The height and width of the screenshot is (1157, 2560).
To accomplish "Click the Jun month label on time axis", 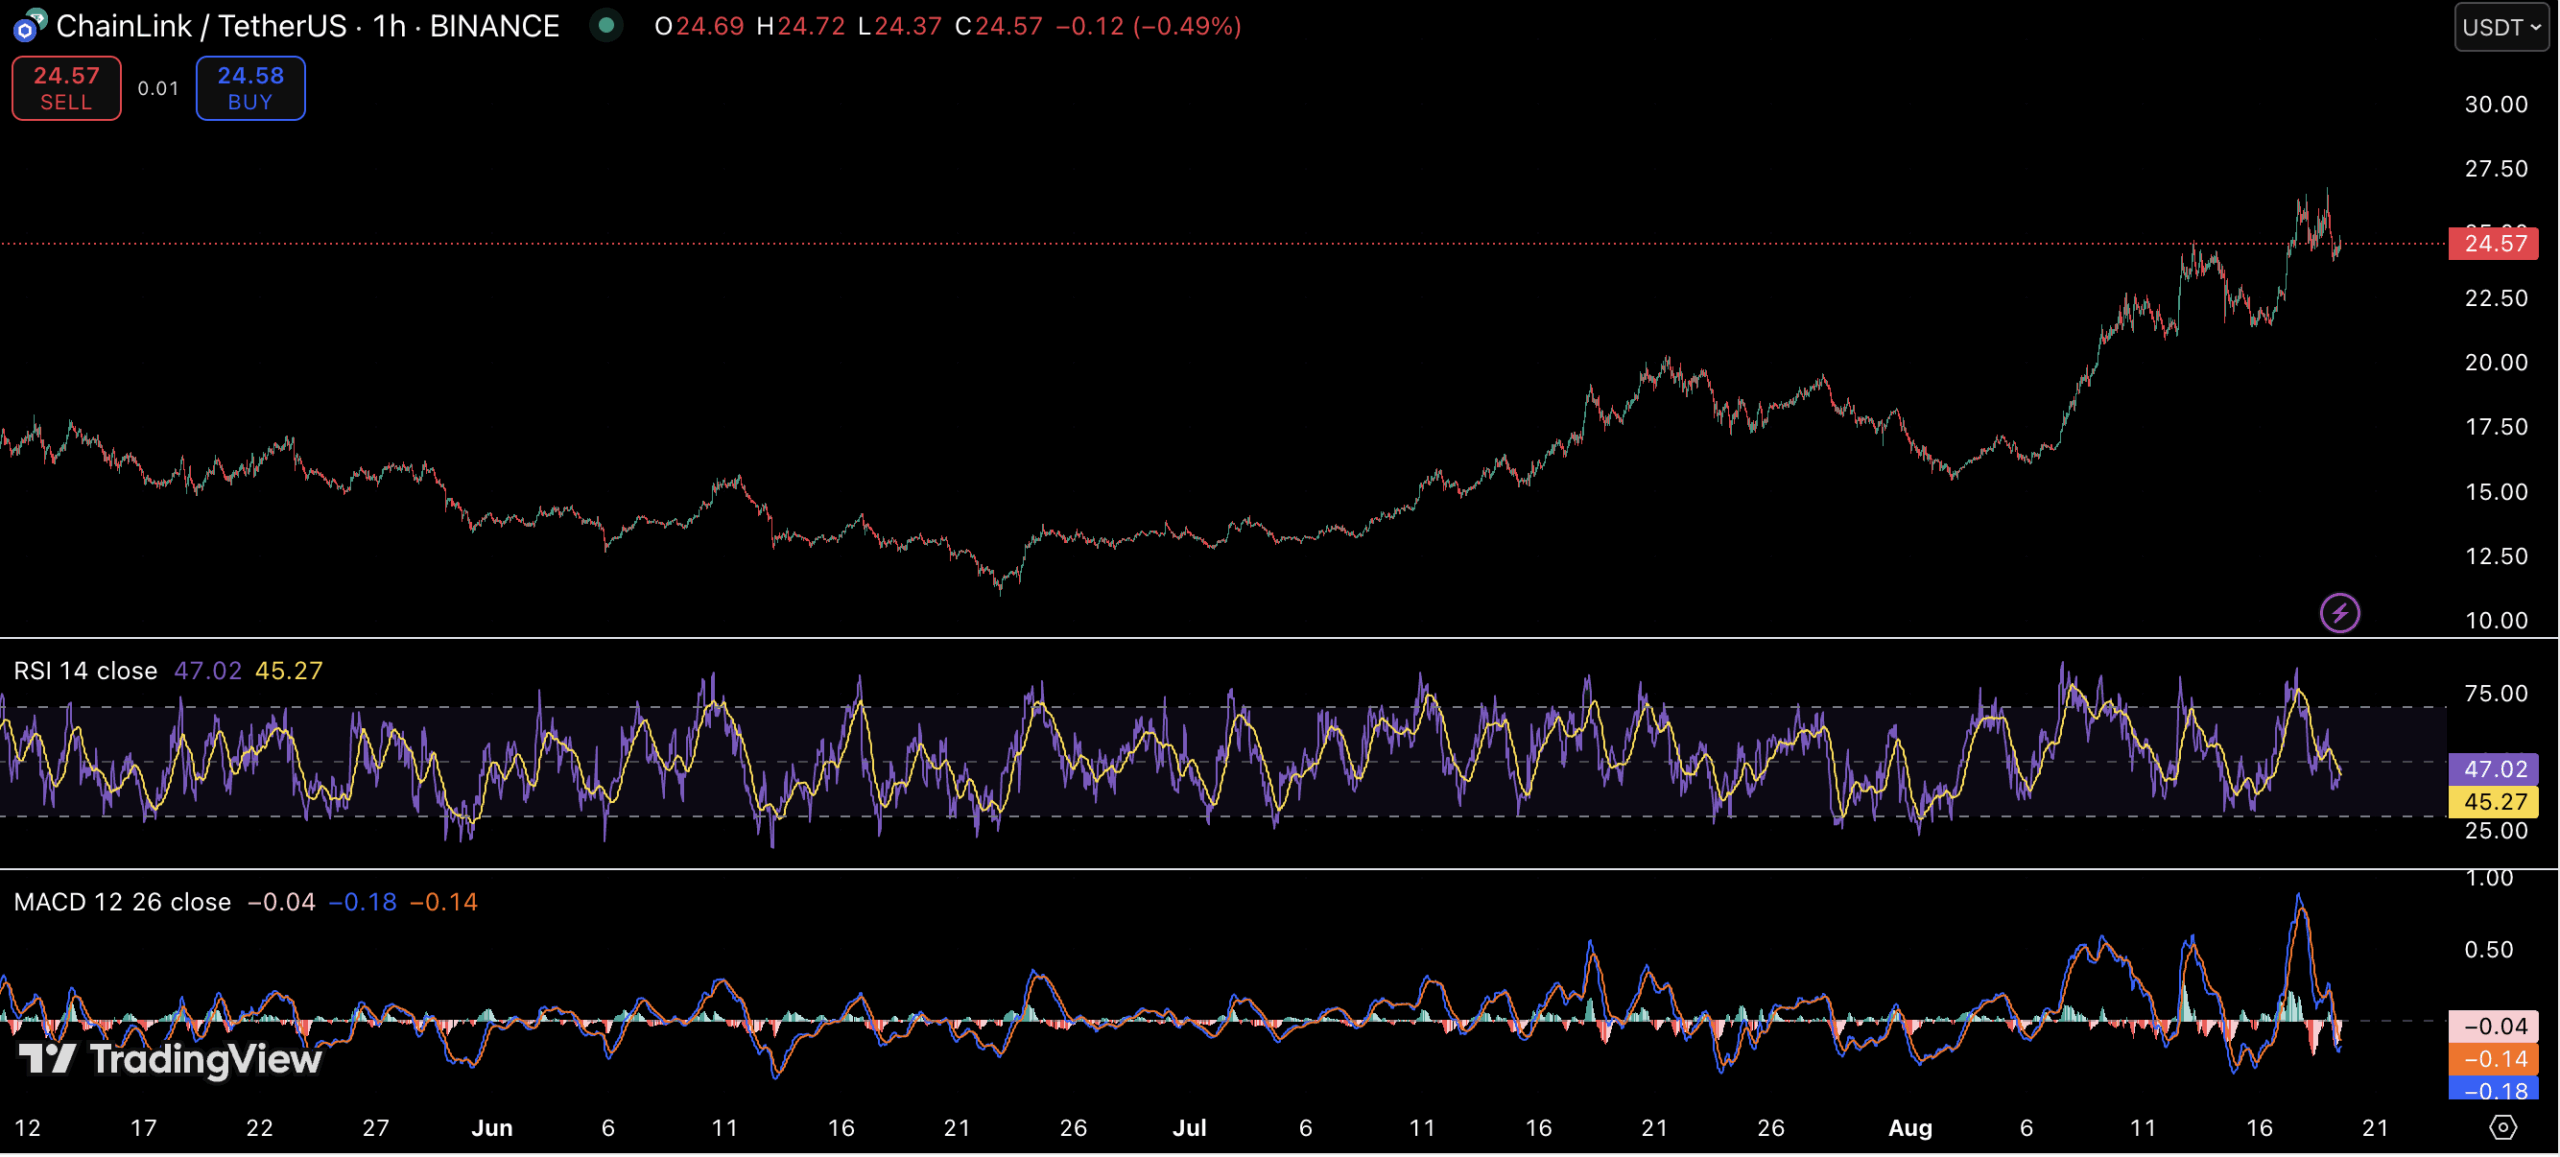I will pyautogui.click(x=491, y=1128).
